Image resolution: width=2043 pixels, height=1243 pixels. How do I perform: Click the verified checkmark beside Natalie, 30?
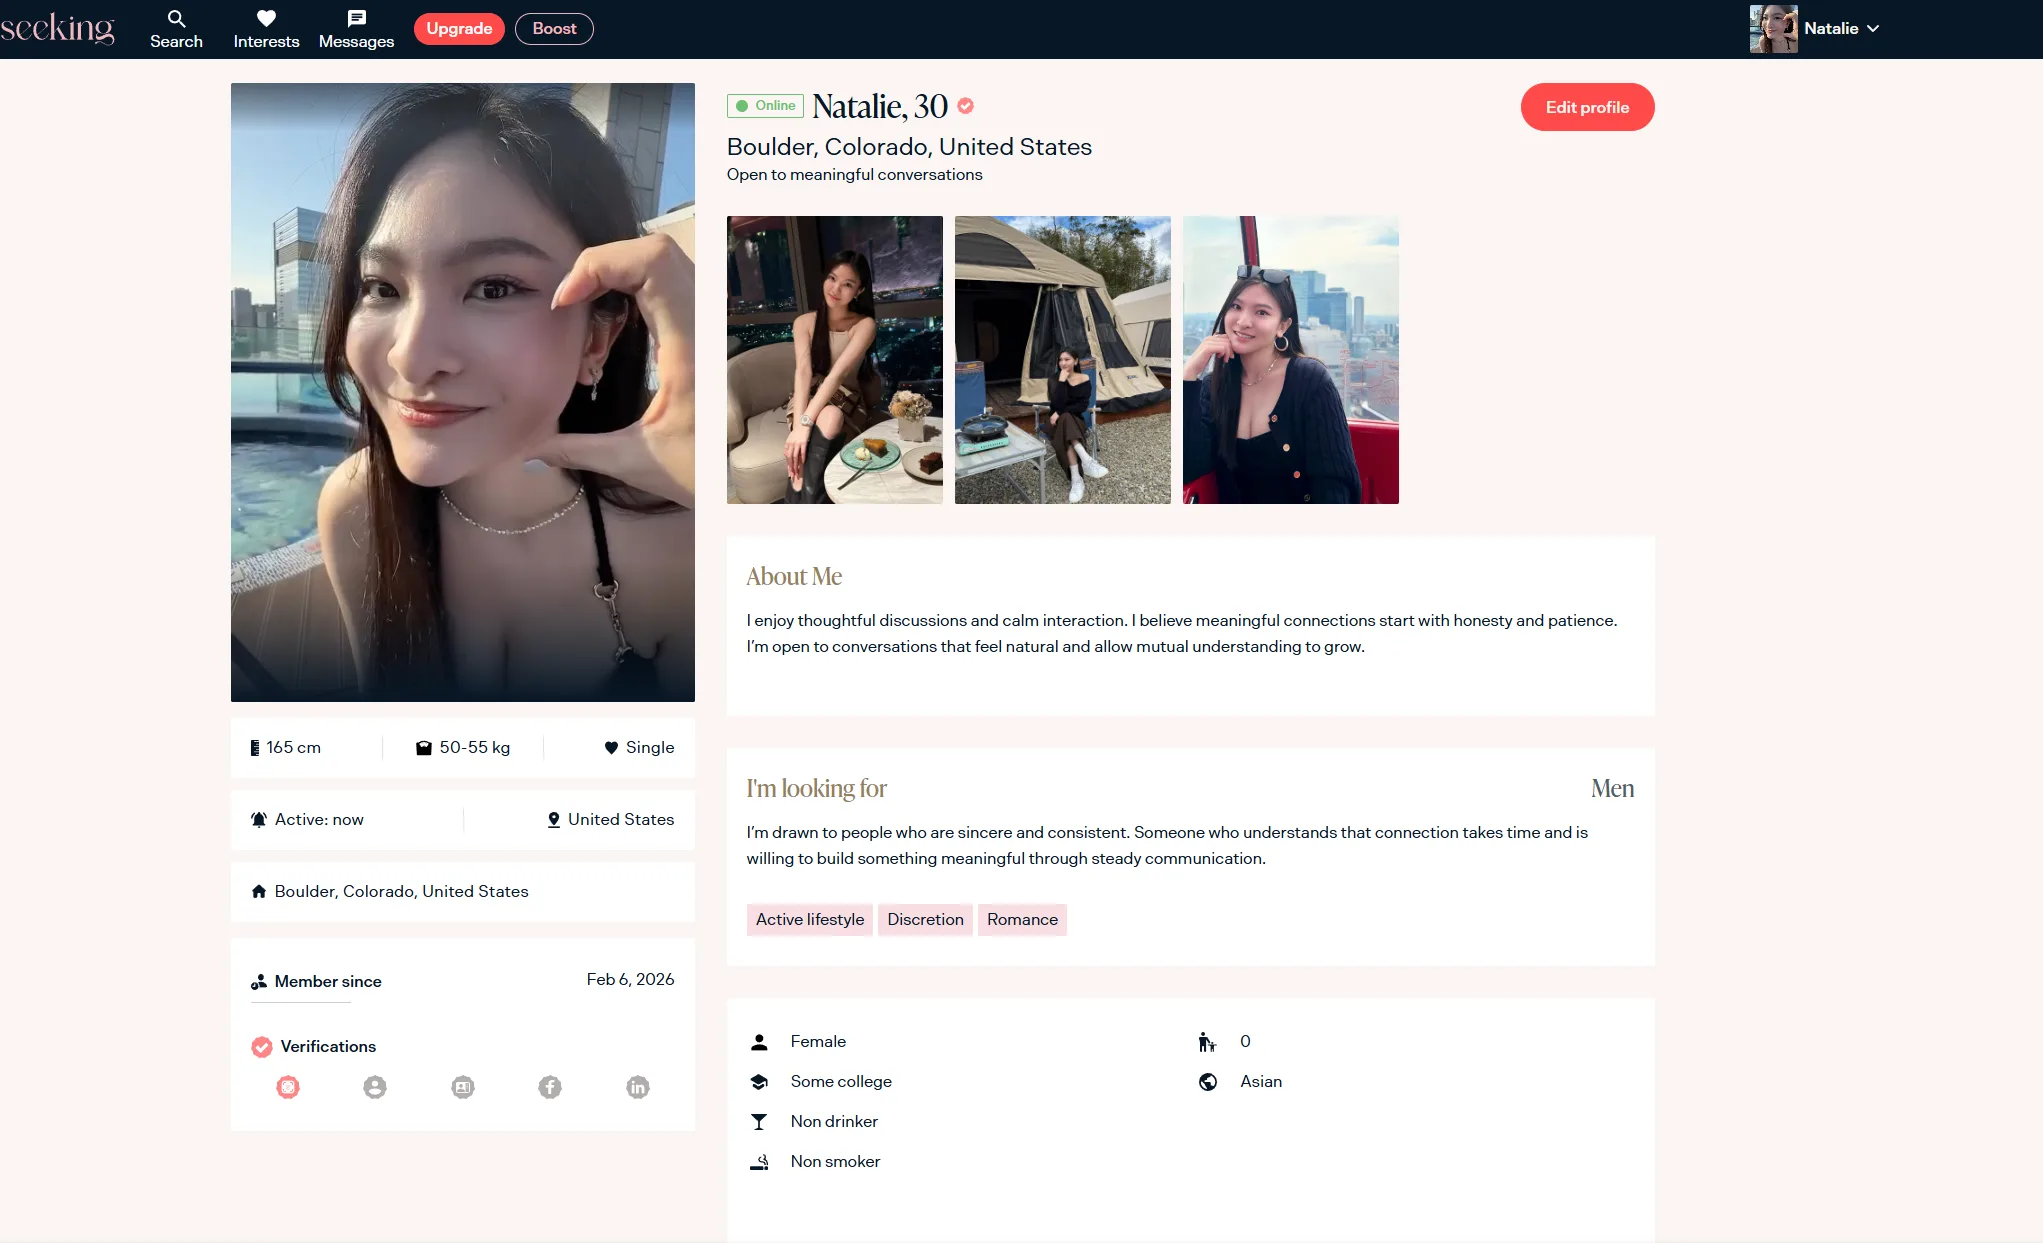click(x=966, y=106)
